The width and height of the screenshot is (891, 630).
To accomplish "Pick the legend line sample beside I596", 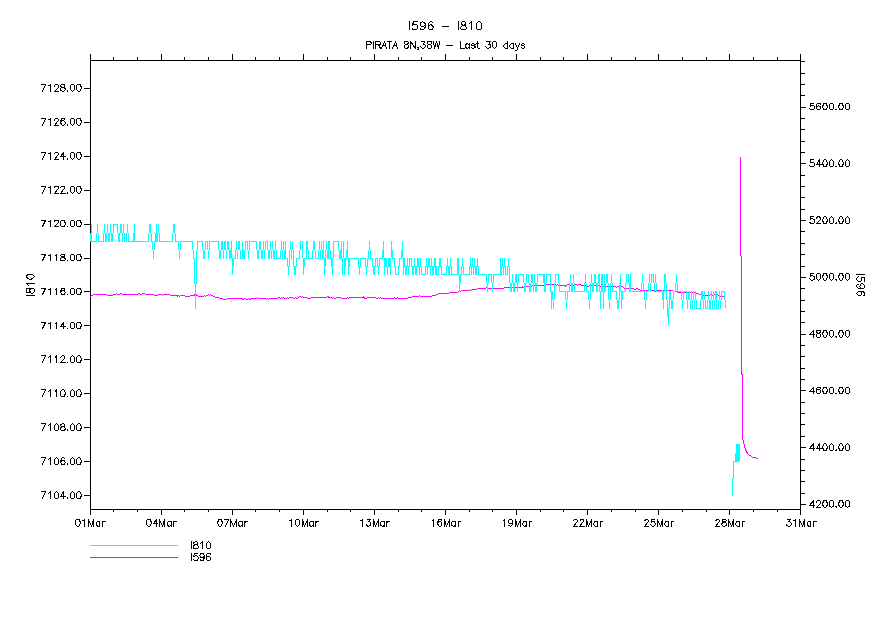I will (x=133, y=557).
